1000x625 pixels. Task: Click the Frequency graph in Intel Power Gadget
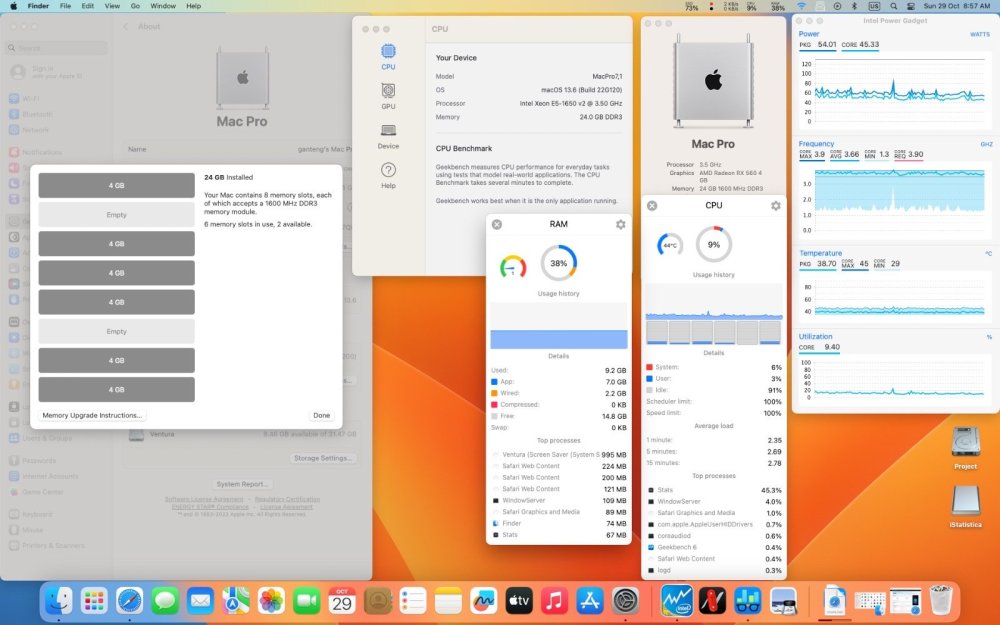[x=899, y=200]
